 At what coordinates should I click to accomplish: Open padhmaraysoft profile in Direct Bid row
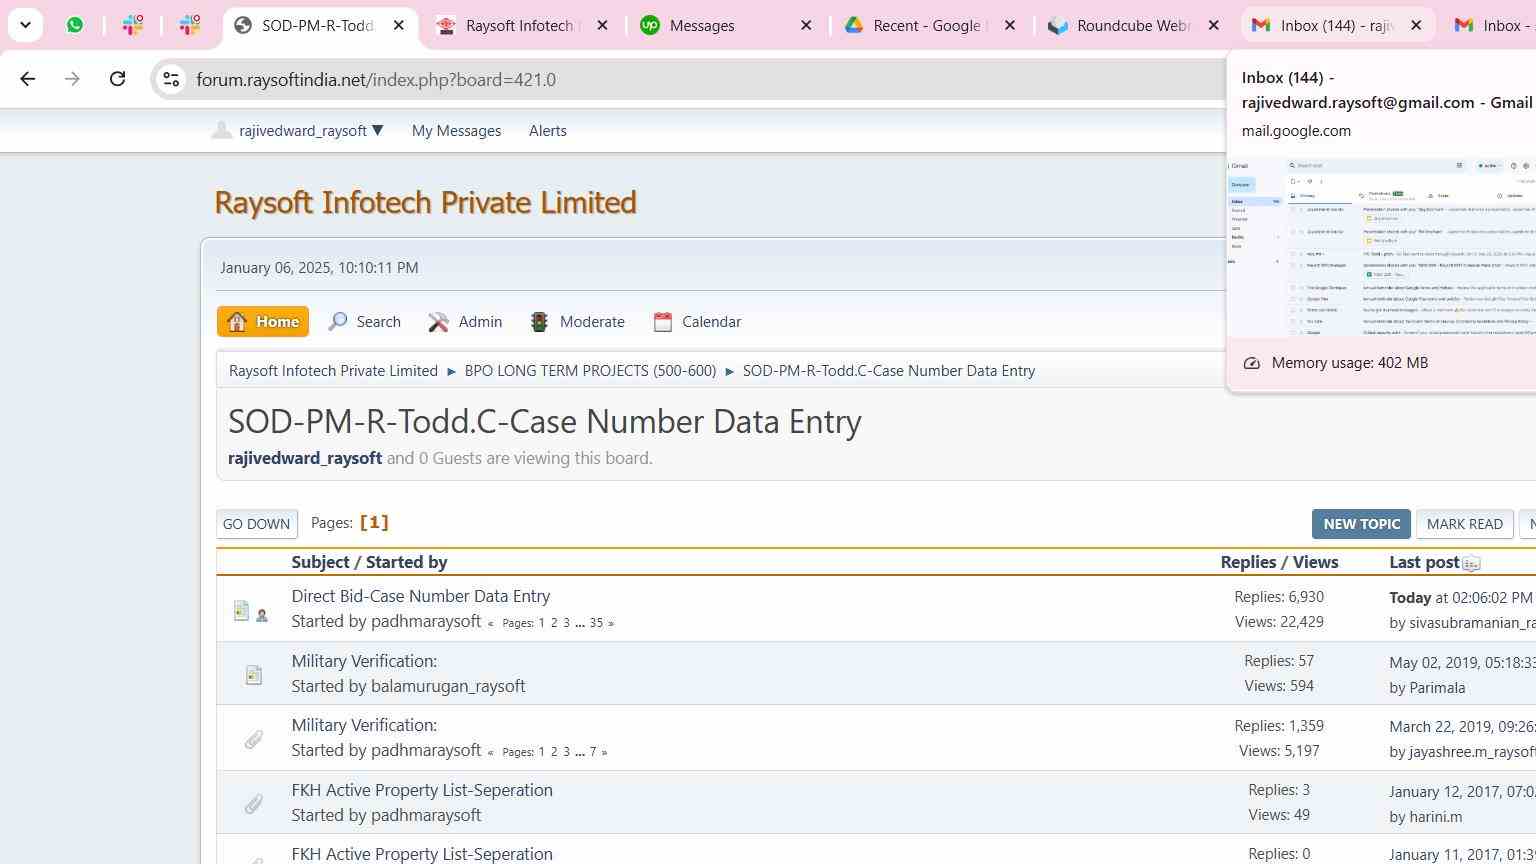(426, 621)
